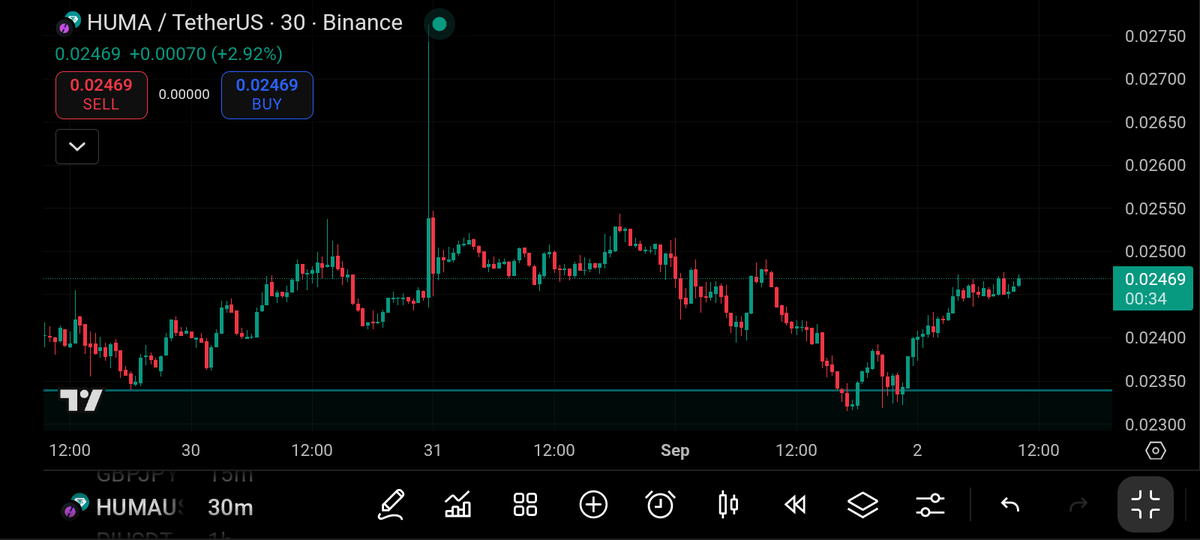Tap the add symbol plus icon
Image resolution: width=1200 pixels, height=540 pixels.
(594, 505)
